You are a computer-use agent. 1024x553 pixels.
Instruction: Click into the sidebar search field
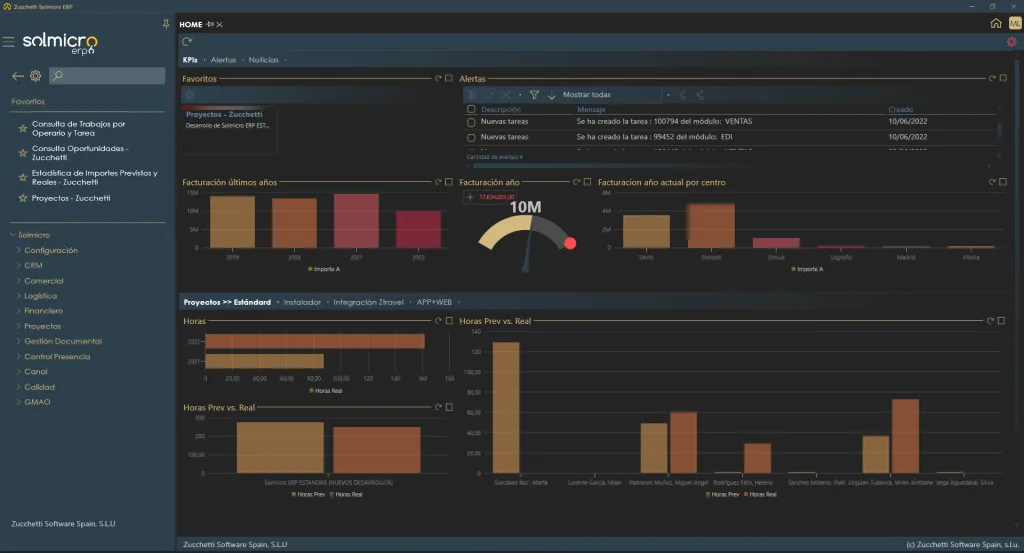(x=107, y=76)
